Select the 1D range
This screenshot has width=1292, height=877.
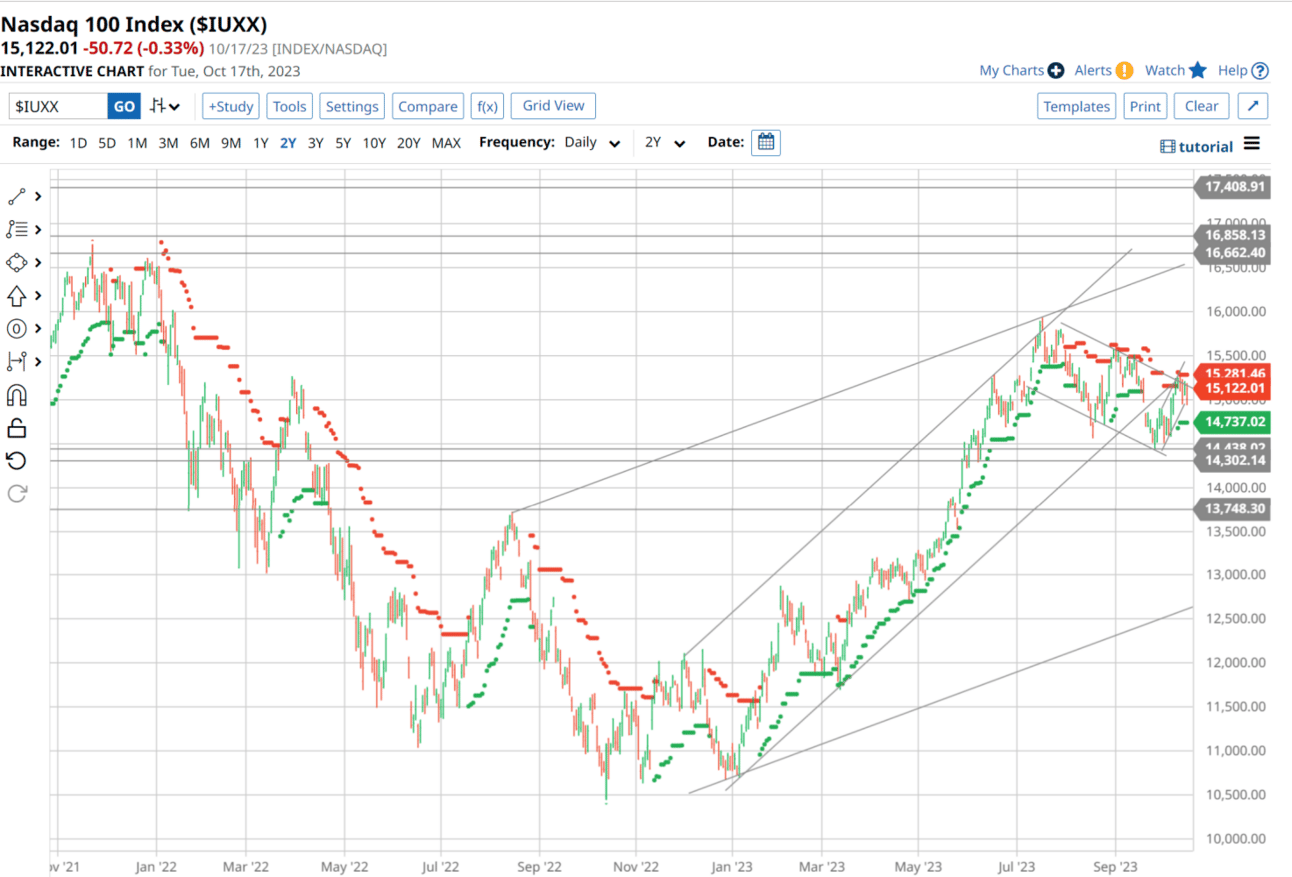coord(78,143)
